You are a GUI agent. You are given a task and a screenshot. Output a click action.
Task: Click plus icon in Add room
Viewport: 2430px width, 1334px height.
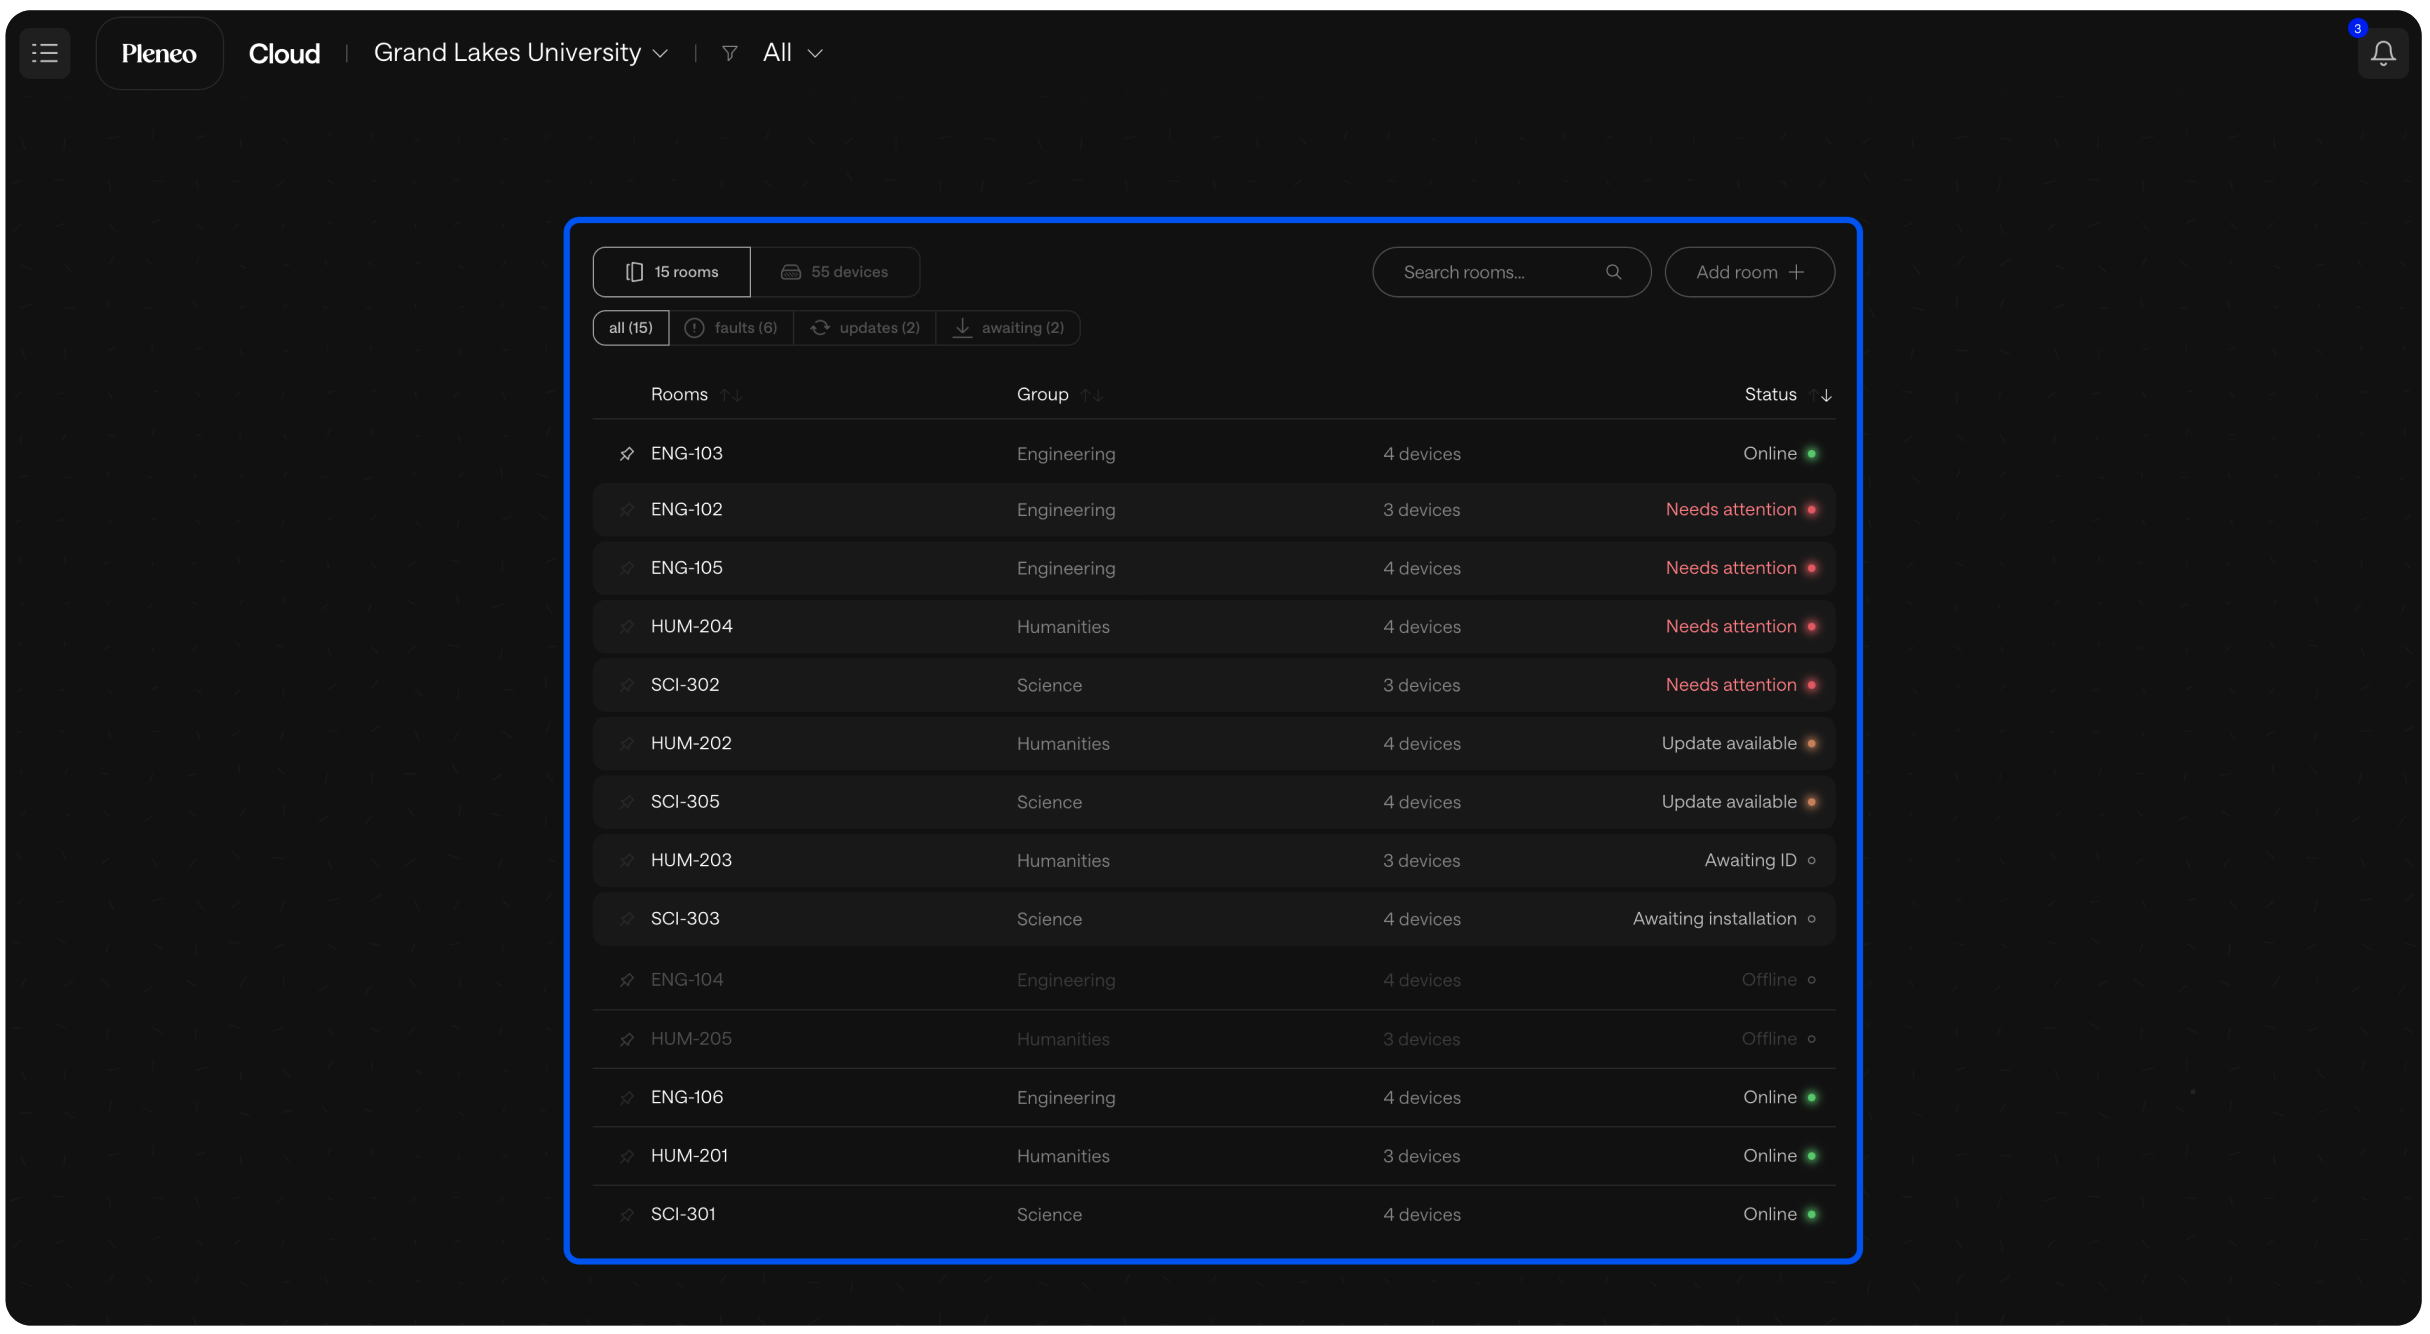[1797, 272]
